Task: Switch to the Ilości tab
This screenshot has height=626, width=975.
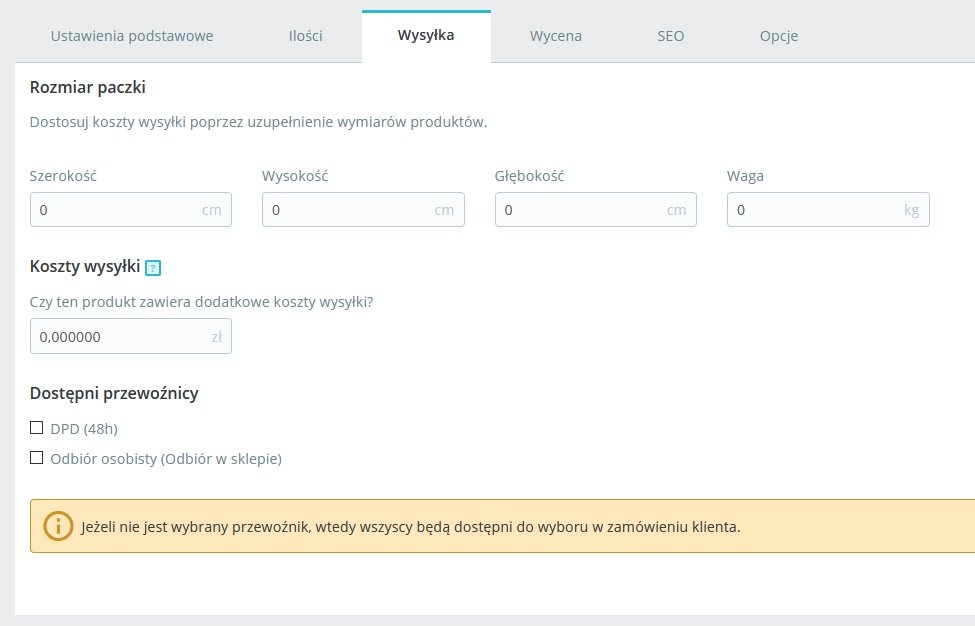Action: pyautogui.click(x=305, y=36)
